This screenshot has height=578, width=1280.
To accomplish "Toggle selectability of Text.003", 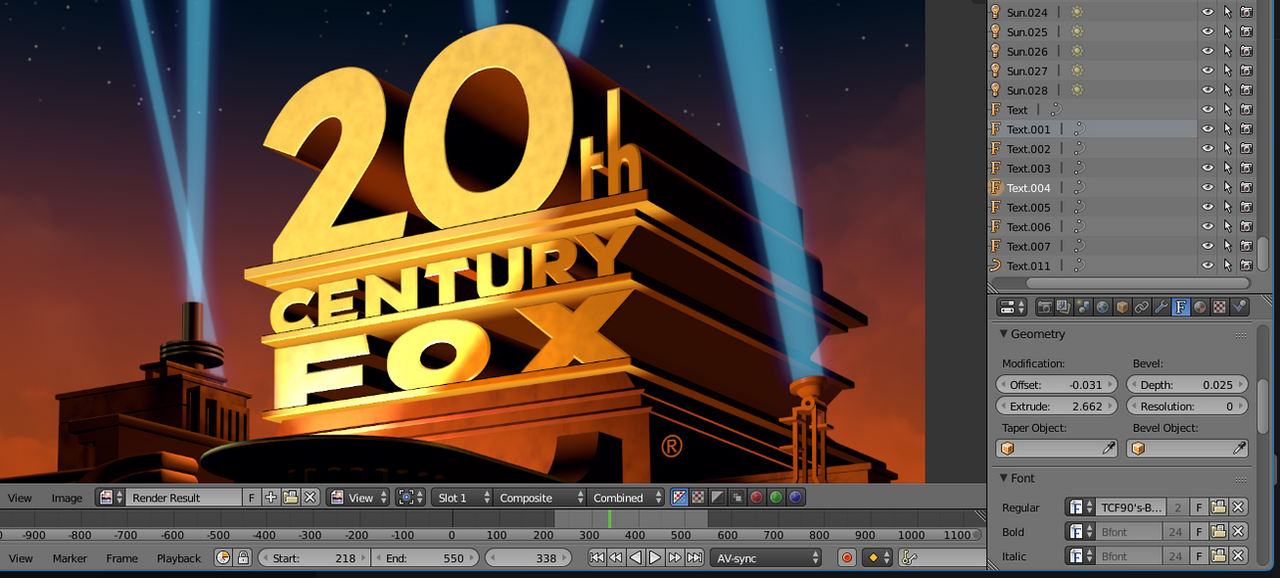I will [1227, 168].
